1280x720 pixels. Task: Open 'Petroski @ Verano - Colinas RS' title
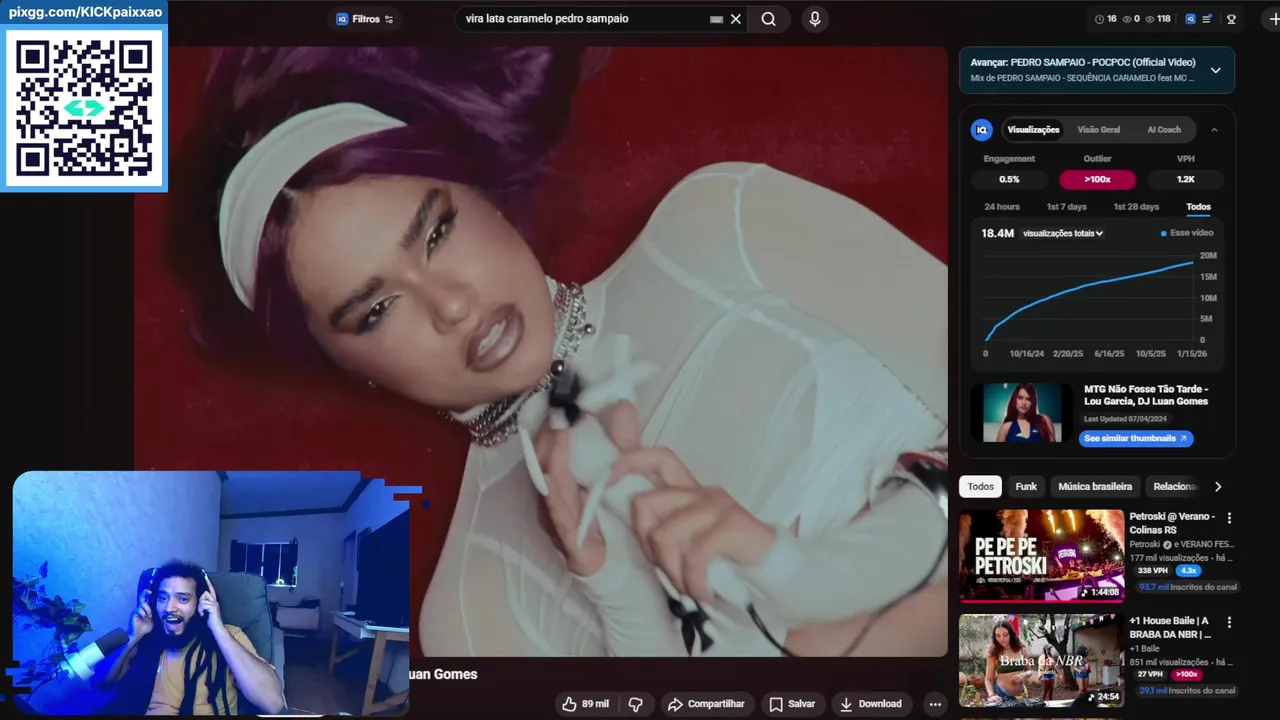click(1173, 523)
